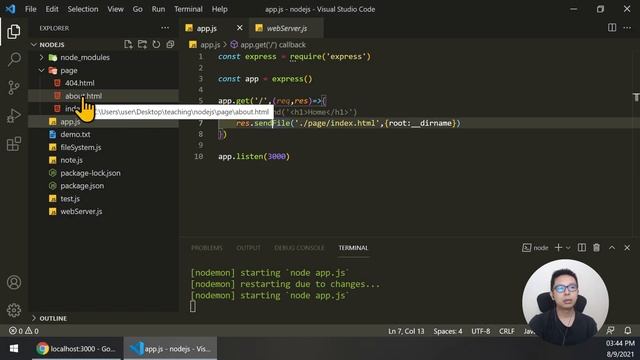640x360 pixels.
Task: Open fileSystem.js from the Explorer
Action: point(81,147)
